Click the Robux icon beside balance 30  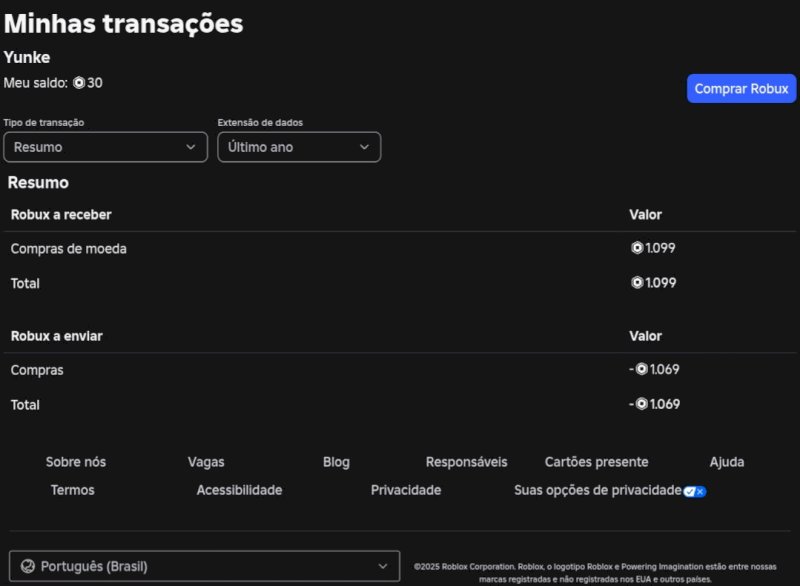coord(79,83)
